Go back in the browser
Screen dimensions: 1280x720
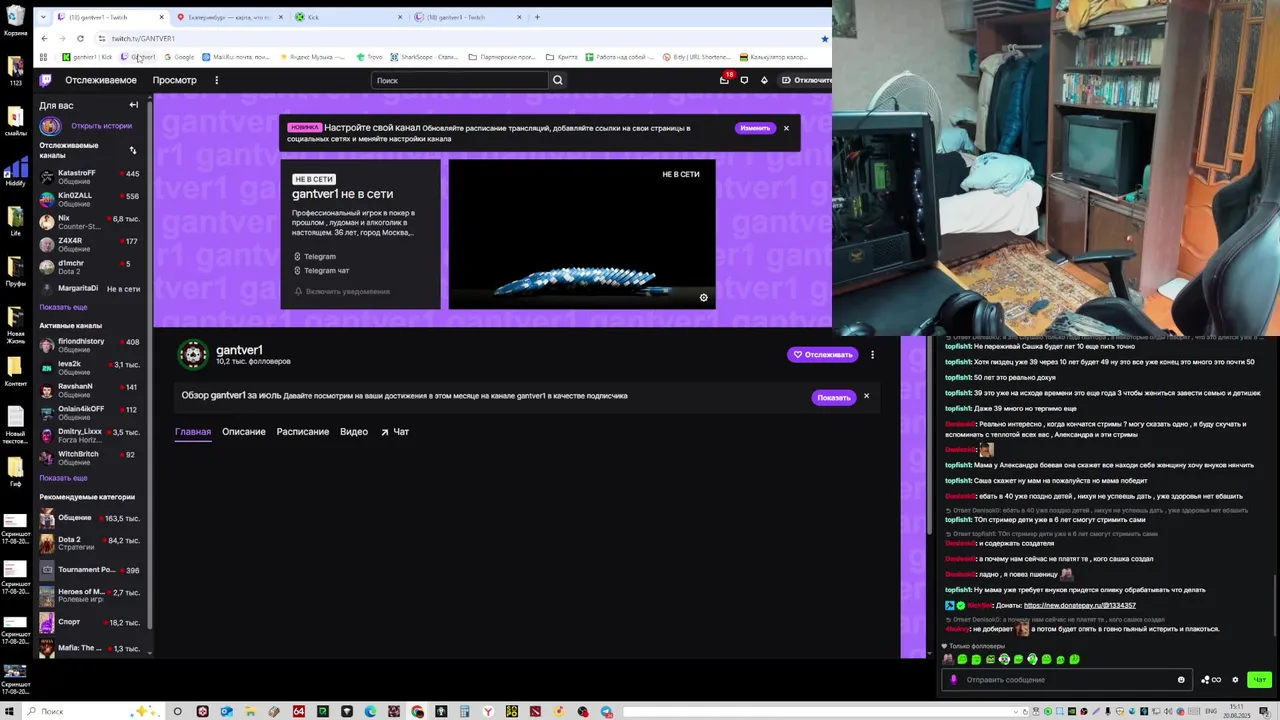pos(44,38)
